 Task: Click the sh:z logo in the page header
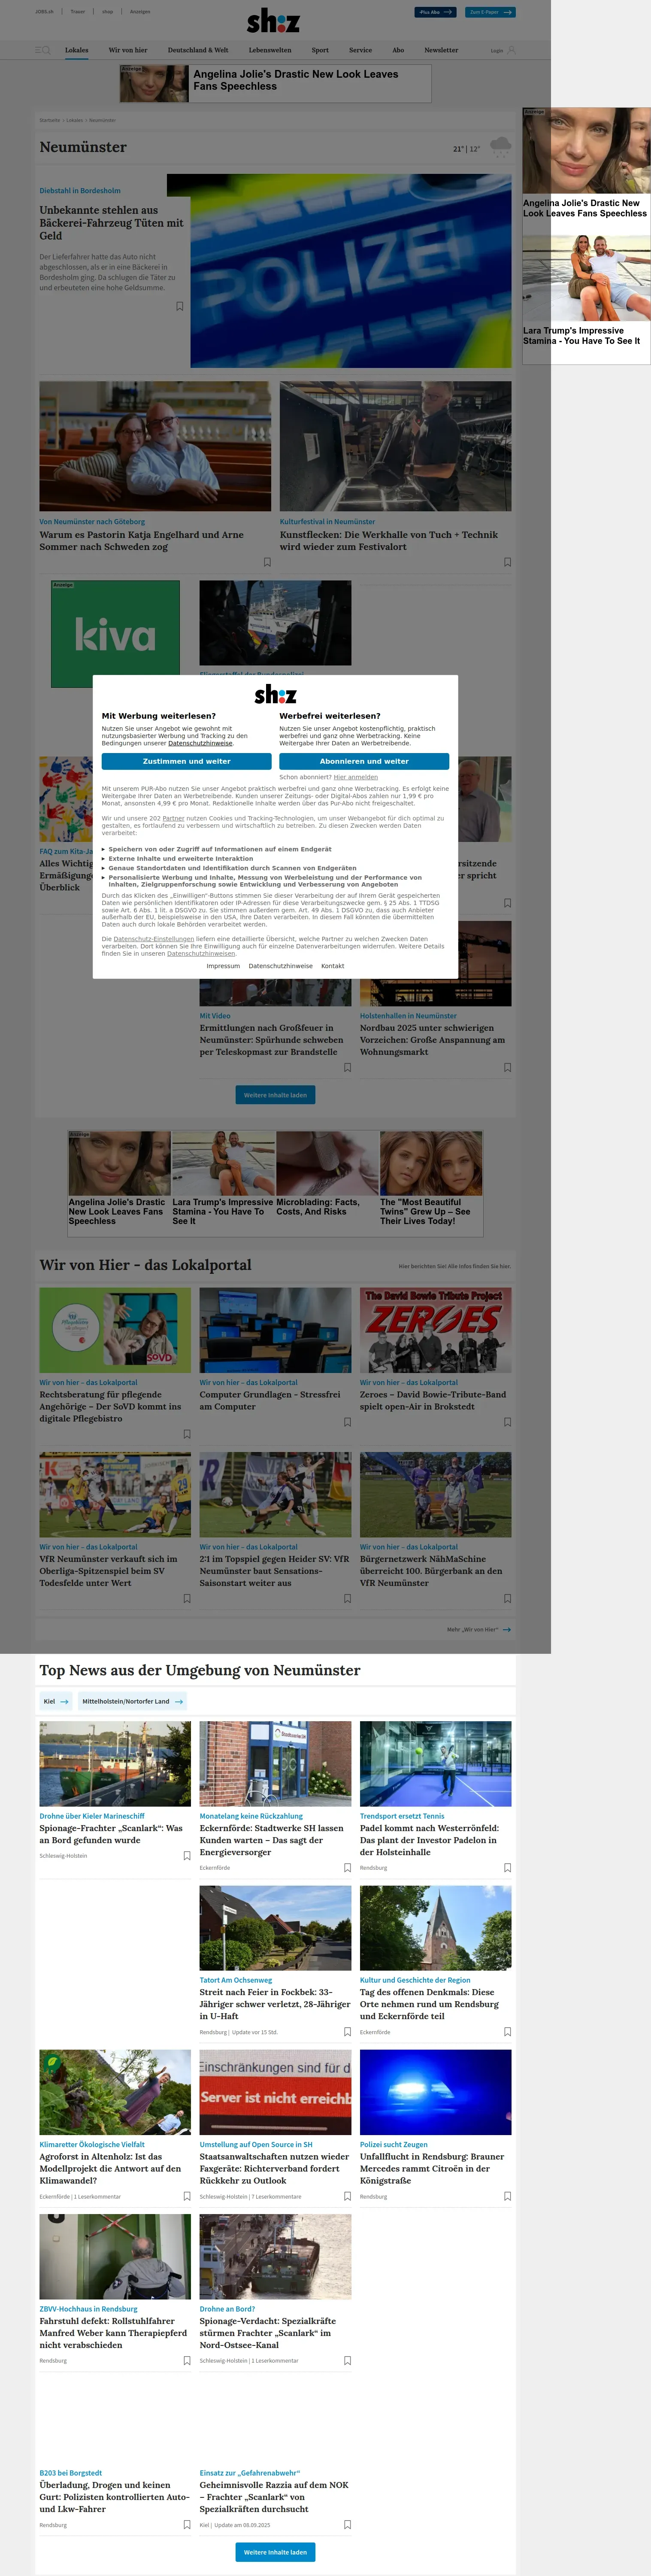273,20
